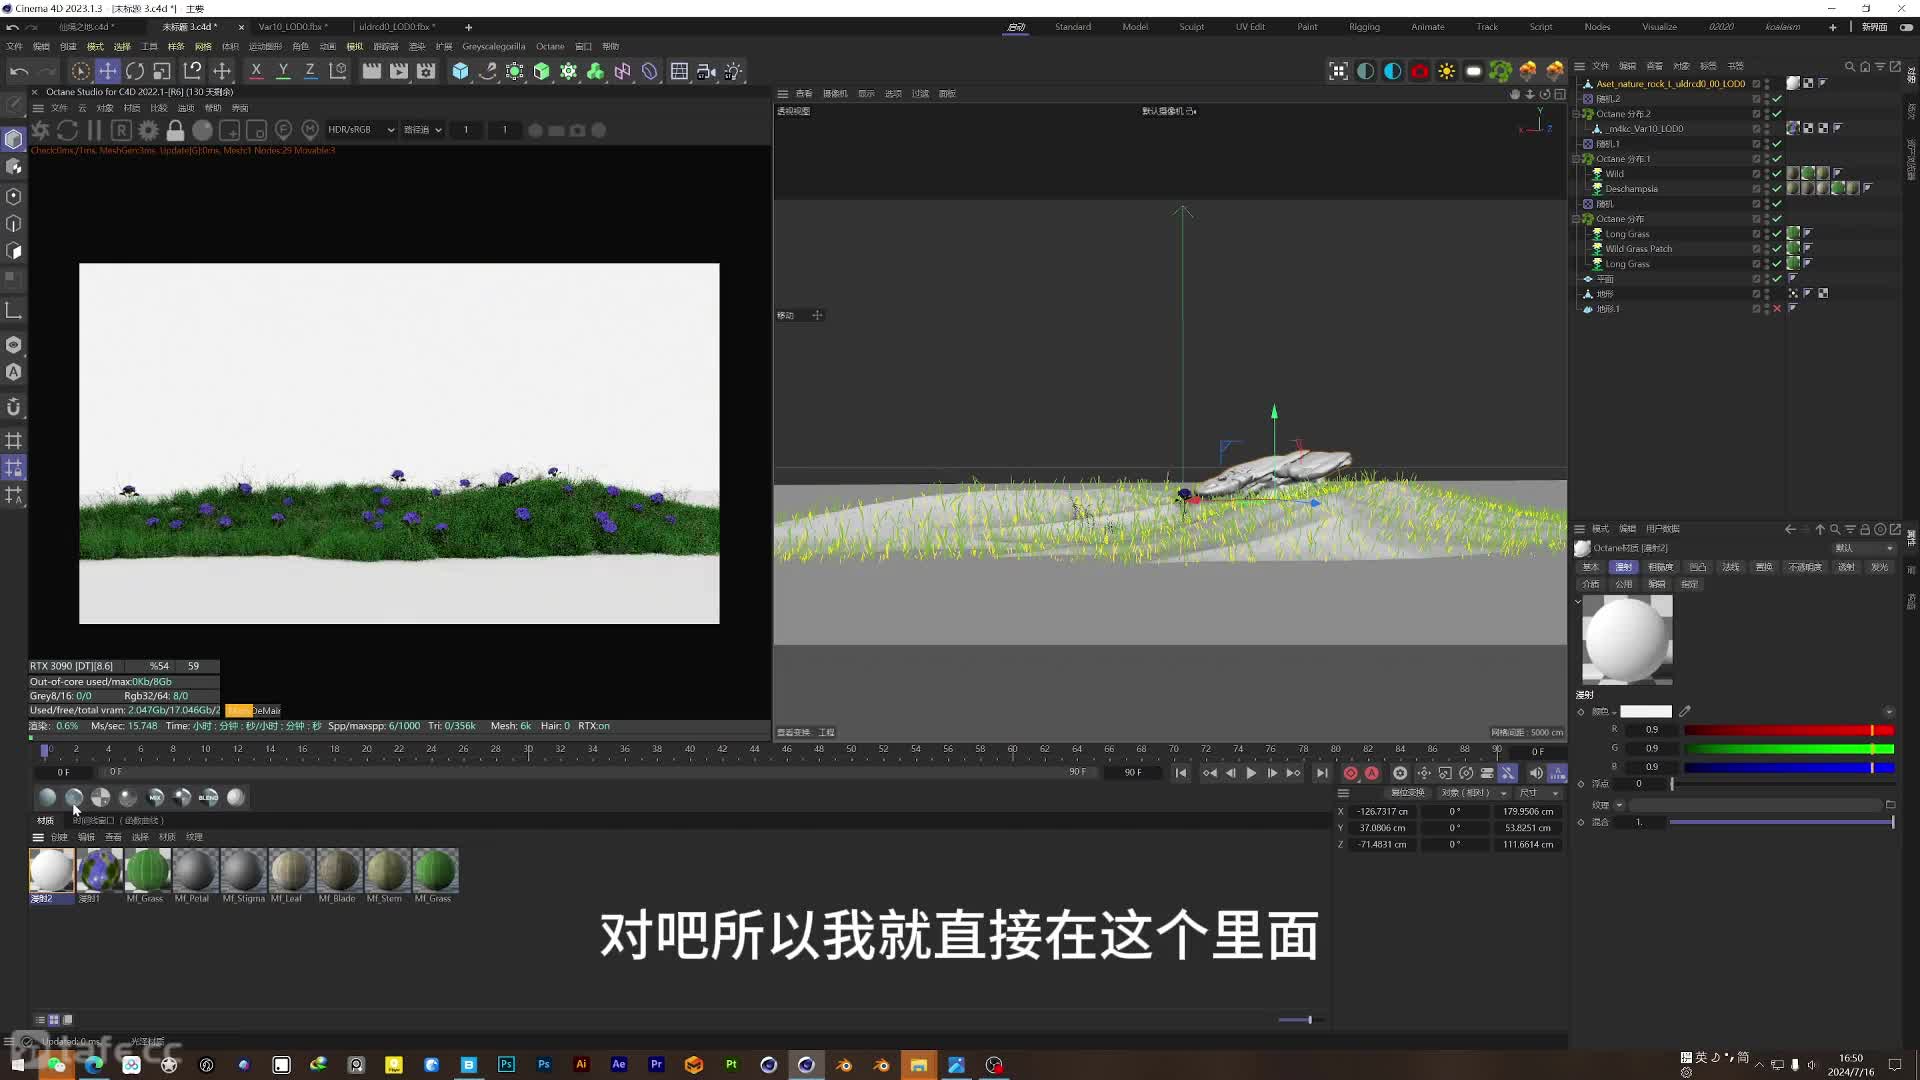1920x1080 pixels.
Task: Open After Effects from Windows taskbar
Action: (x=619, y=1065)
